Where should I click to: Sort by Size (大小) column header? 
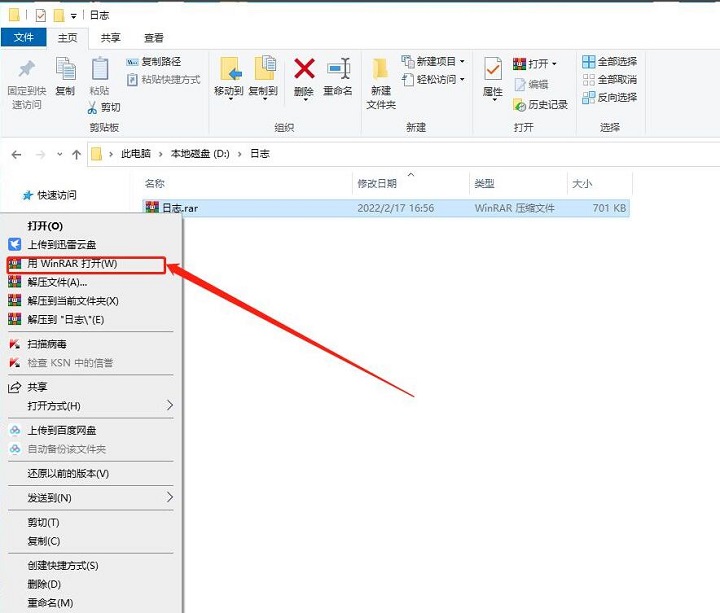[x=600, y=184]
